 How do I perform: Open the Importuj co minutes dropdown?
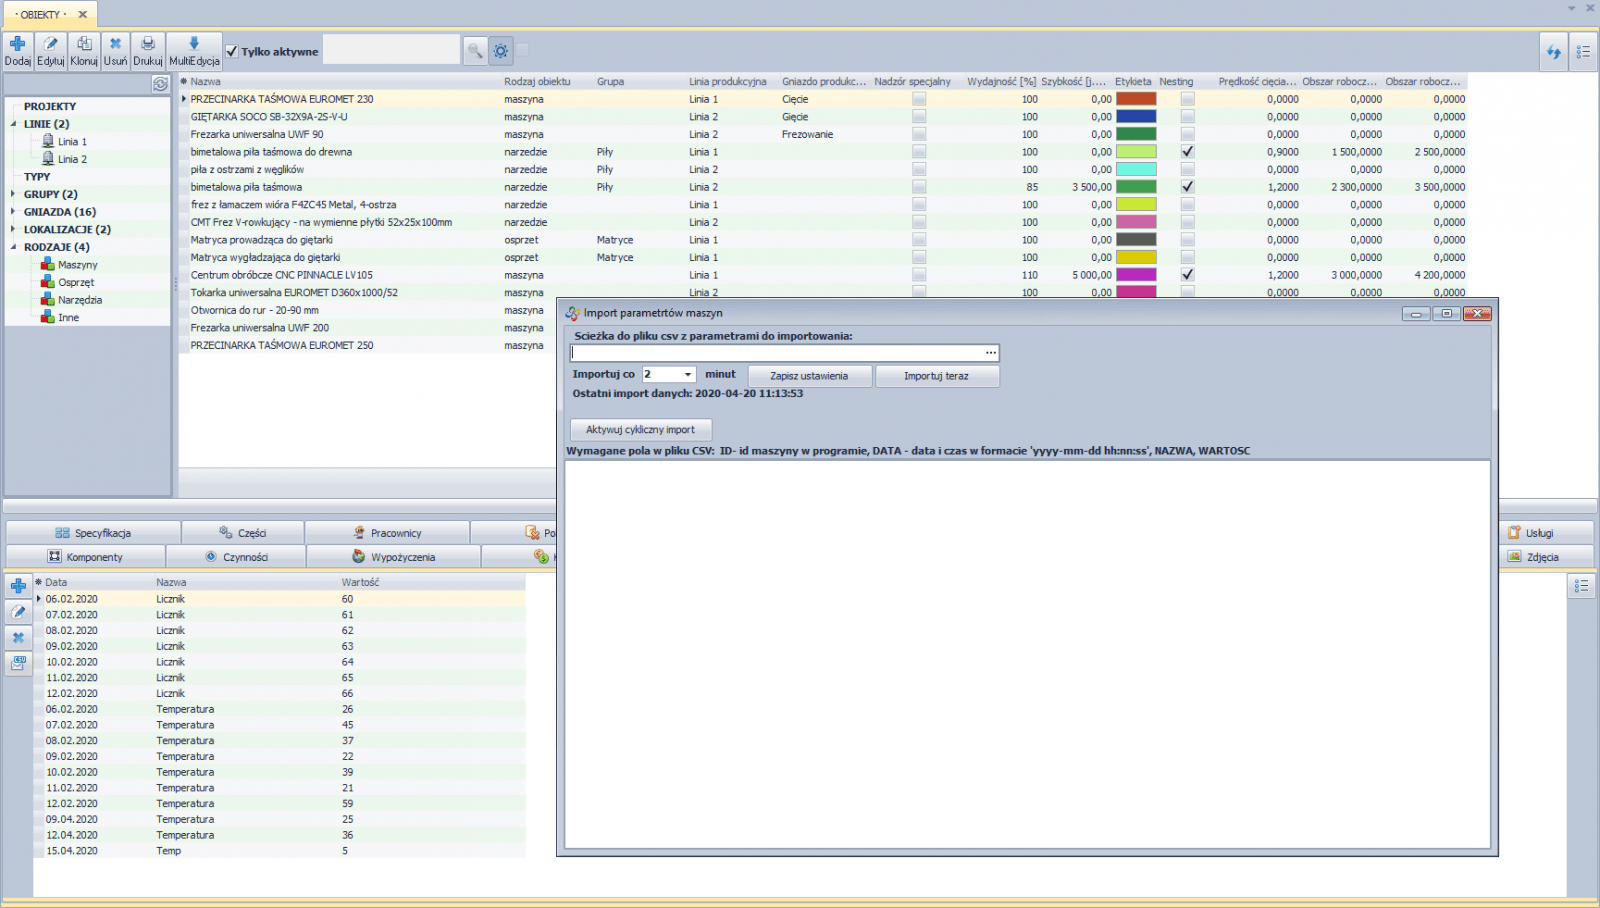point(688,374)
